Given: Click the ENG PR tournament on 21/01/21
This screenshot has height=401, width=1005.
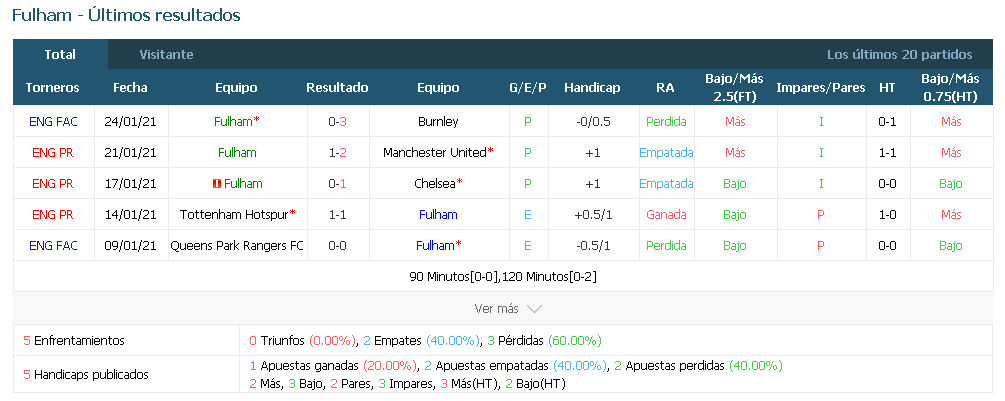Looking at the screenshot, I should tap(52, 152).
